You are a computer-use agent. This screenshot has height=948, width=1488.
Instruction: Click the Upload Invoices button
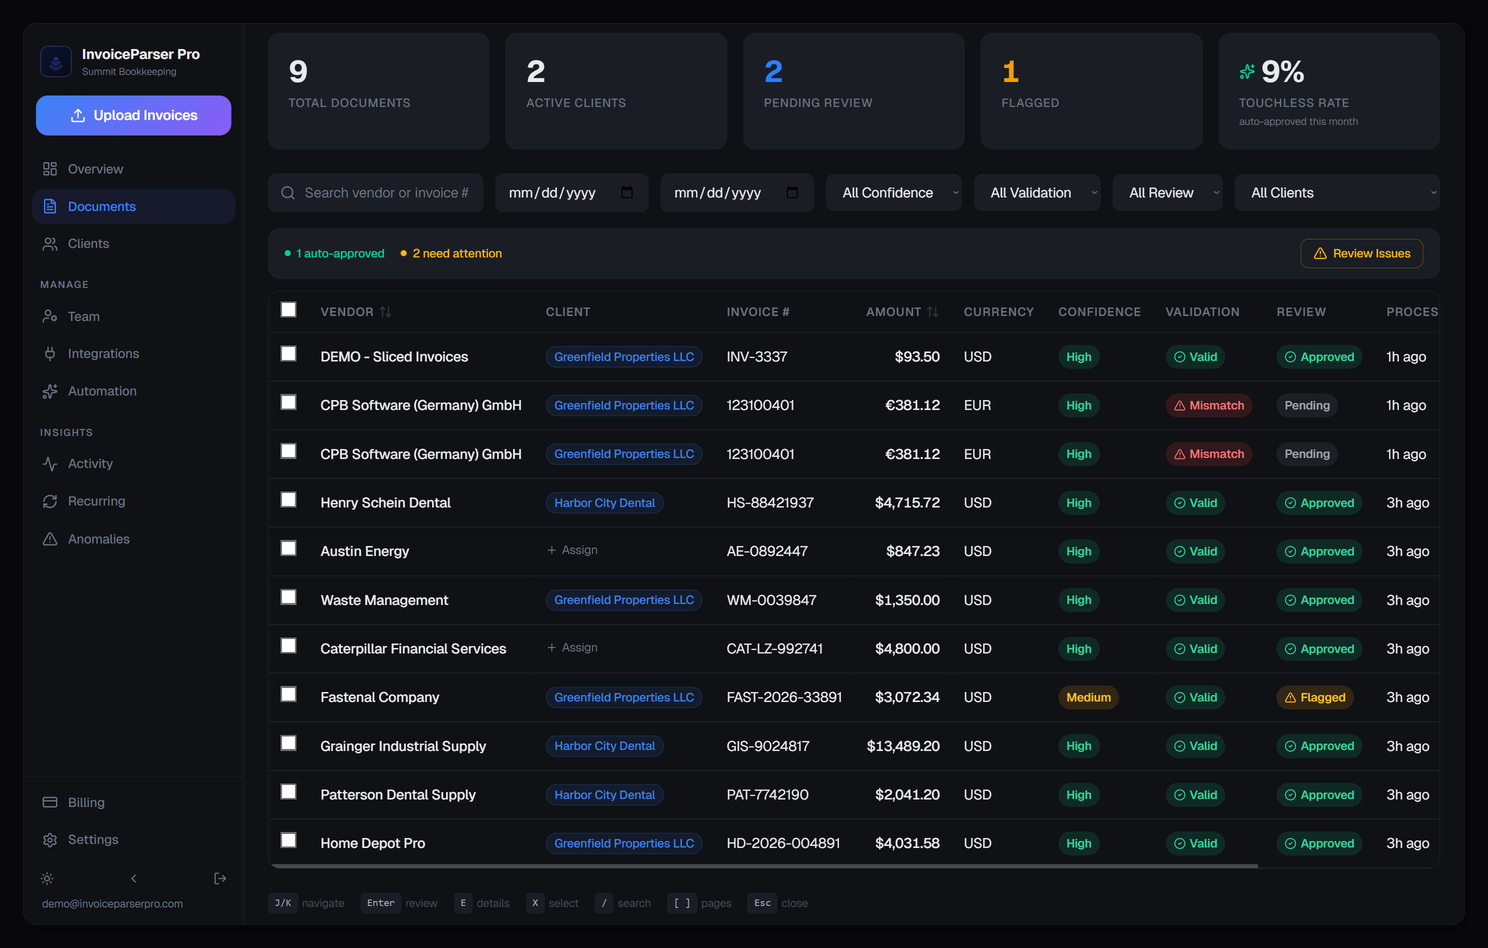[x=134, y=116]
